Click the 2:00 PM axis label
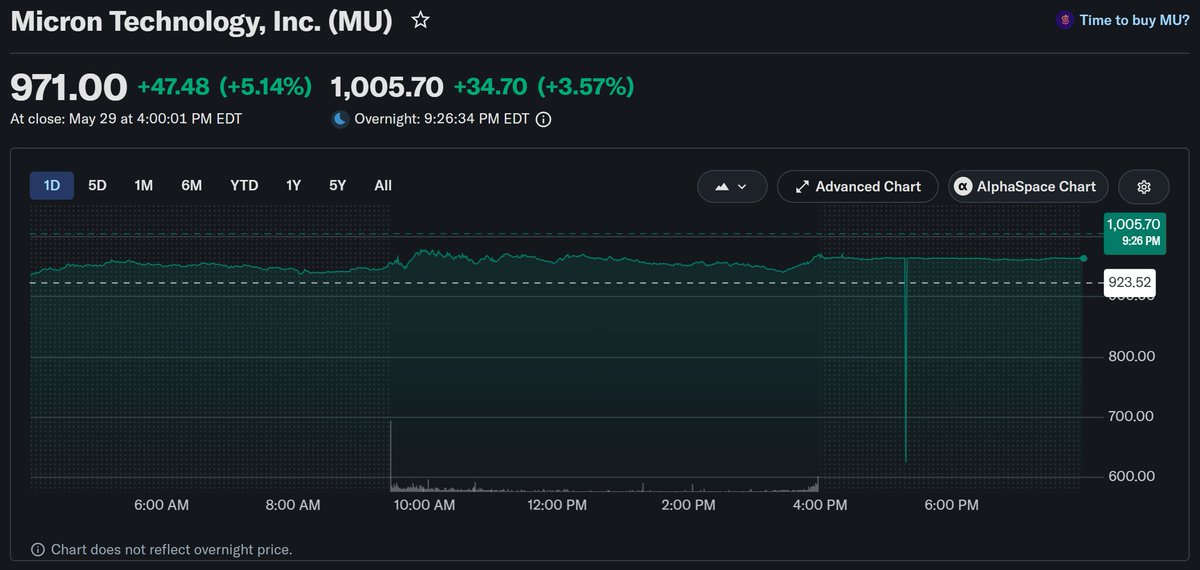The width and height of the screenshot is (1200, 570). coord(691,506)
